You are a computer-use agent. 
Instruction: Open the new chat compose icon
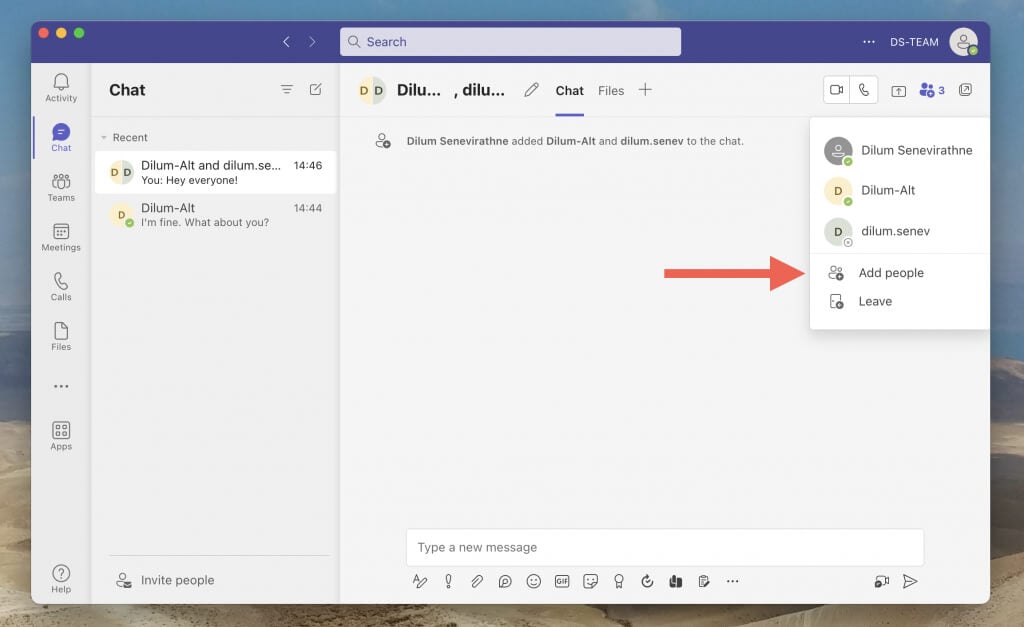point(316,90)
